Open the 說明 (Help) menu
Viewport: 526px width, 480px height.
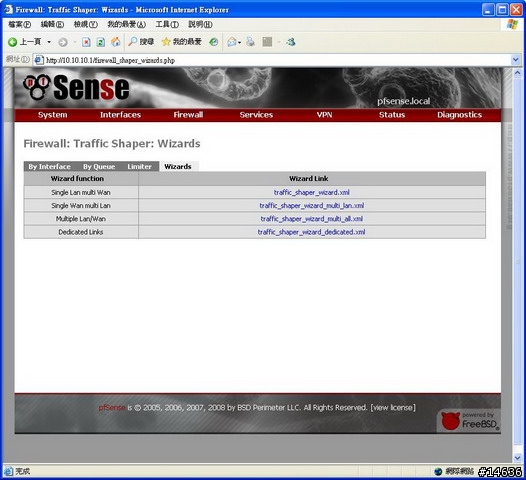(x=200, y=24)
